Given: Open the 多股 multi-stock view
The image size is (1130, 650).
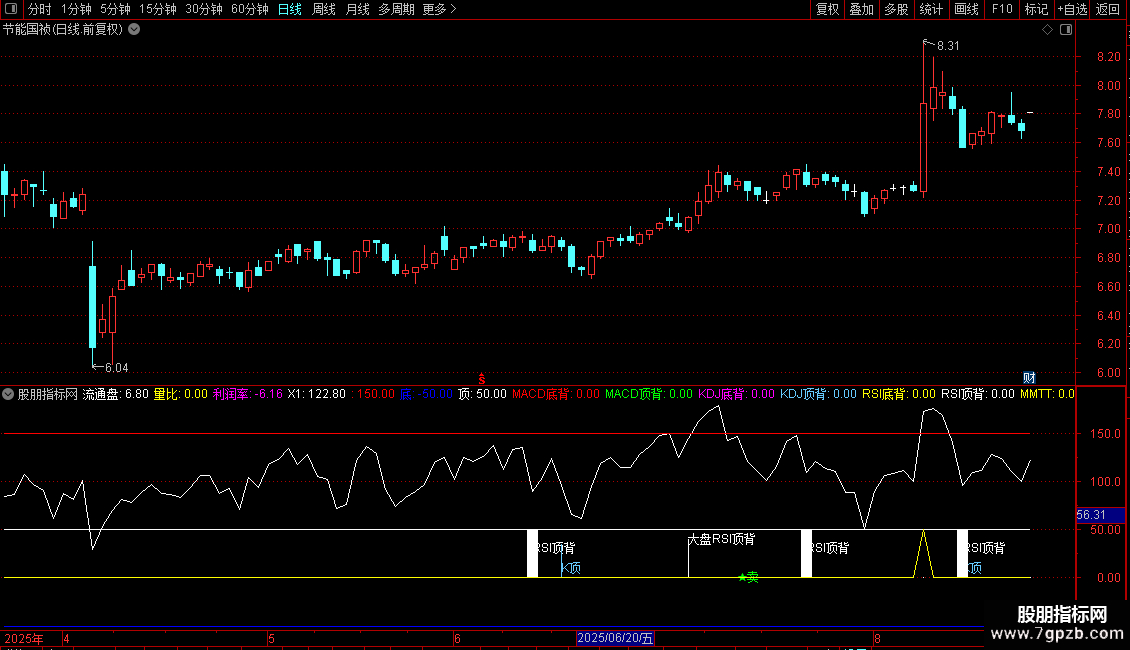Looking at the screenshot, I should tap(896, 9).
